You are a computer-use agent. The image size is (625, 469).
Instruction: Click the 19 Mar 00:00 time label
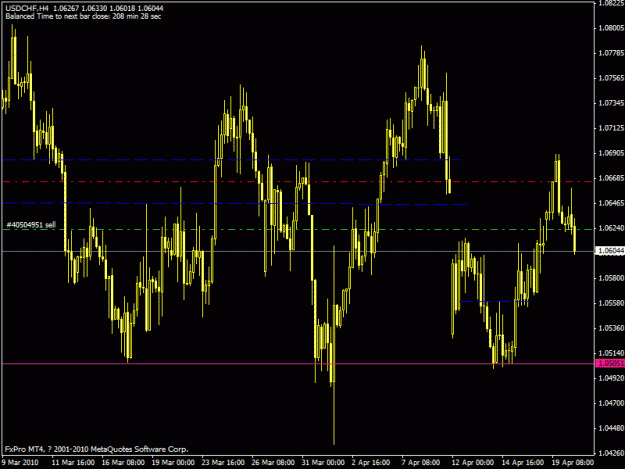point(173,463)
